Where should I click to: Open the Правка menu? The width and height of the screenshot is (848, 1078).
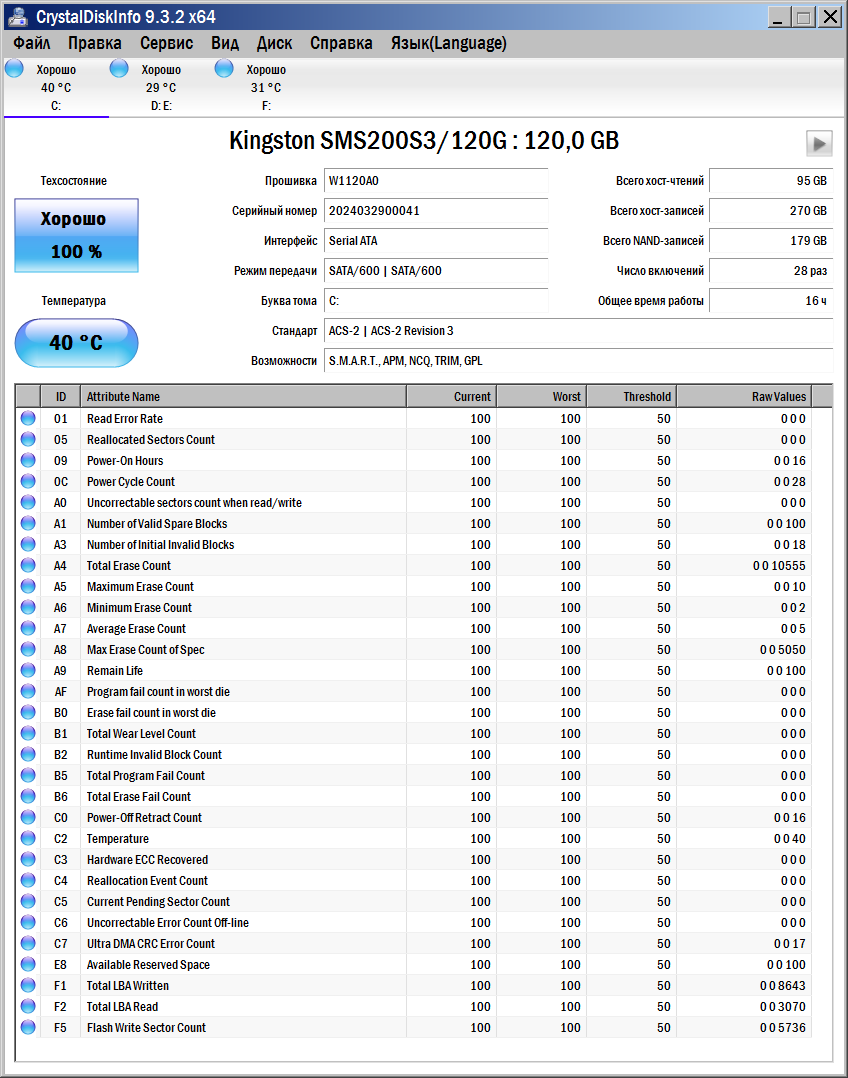(x=95, y=43)
